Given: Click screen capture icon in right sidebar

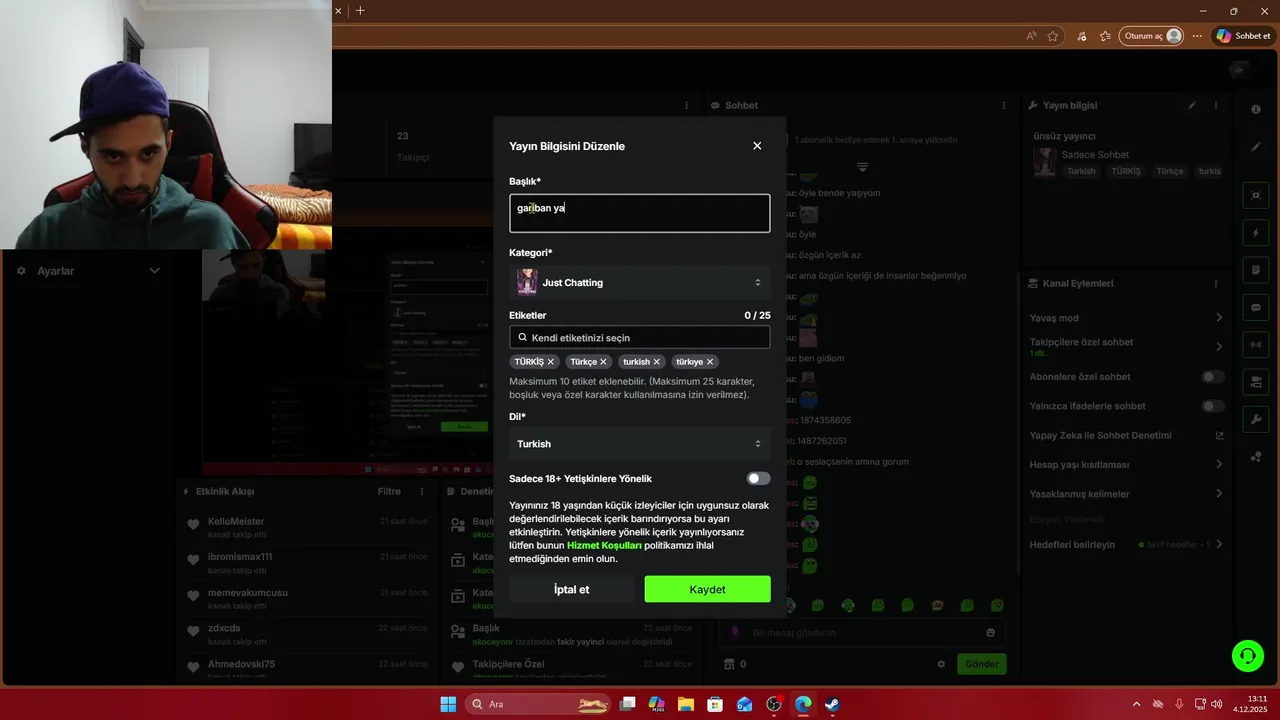Looking at the screenshot, I should pyautogui.click(x=1256, y=195).
